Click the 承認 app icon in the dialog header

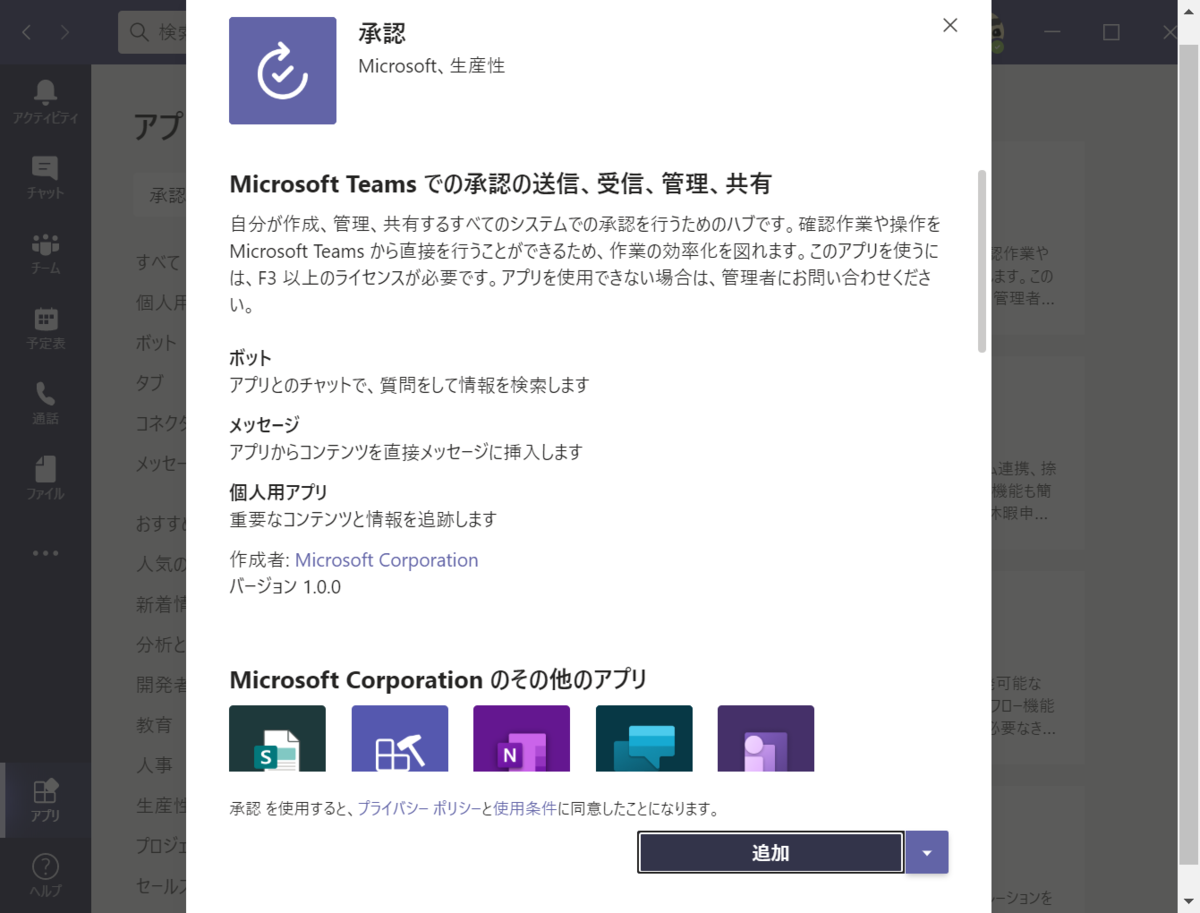click(x=282, y=70)
